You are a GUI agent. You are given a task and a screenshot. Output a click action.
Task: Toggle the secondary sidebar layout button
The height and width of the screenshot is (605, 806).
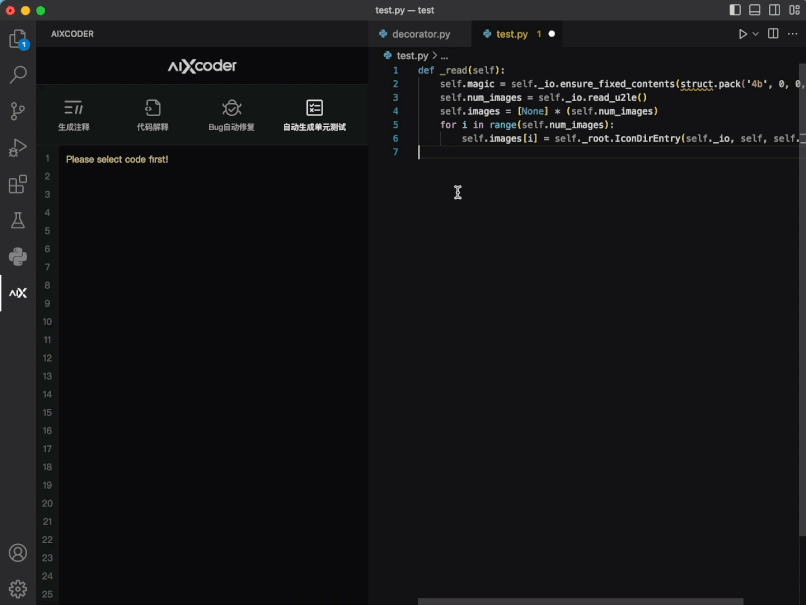[x=774, y=10]
